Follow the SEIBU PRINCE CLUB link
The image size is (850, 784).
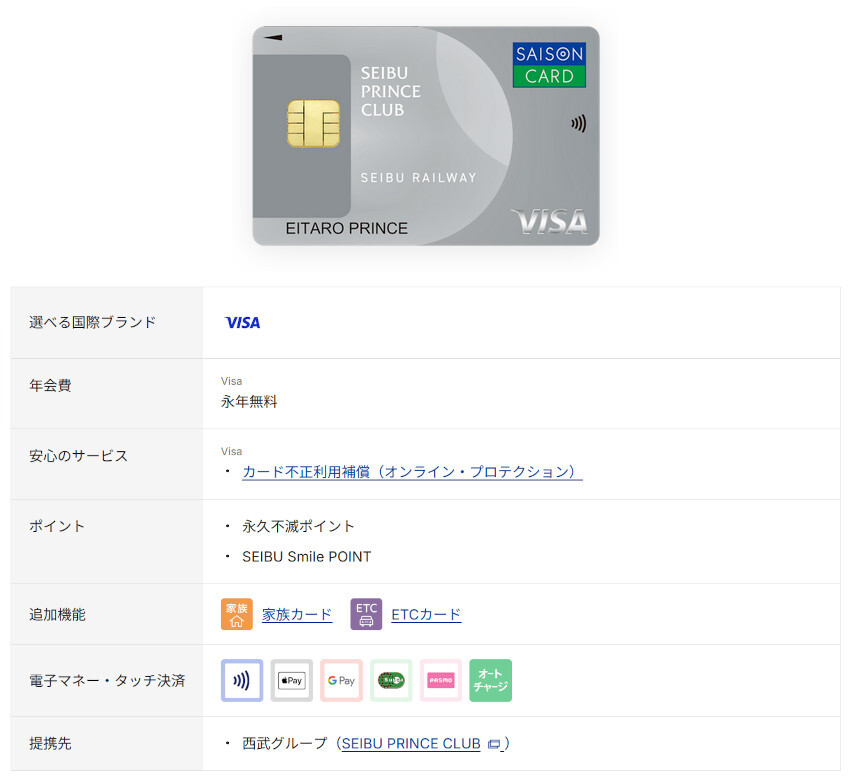pos(411,743)
